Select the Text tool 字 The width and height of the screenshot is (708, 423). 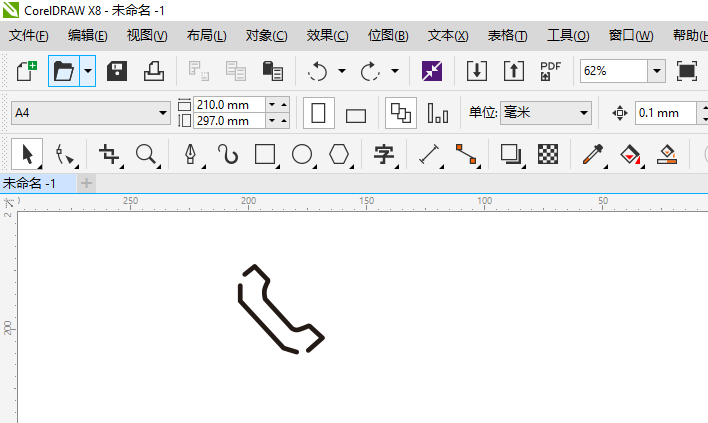click(x=384, y=154)
